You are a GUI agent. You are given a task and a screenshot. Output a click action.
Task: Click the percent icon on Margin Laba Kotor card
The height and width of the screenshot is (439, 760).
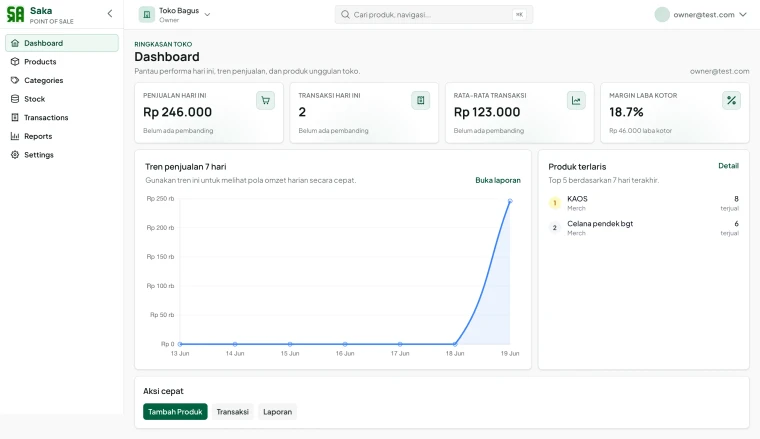731,100
